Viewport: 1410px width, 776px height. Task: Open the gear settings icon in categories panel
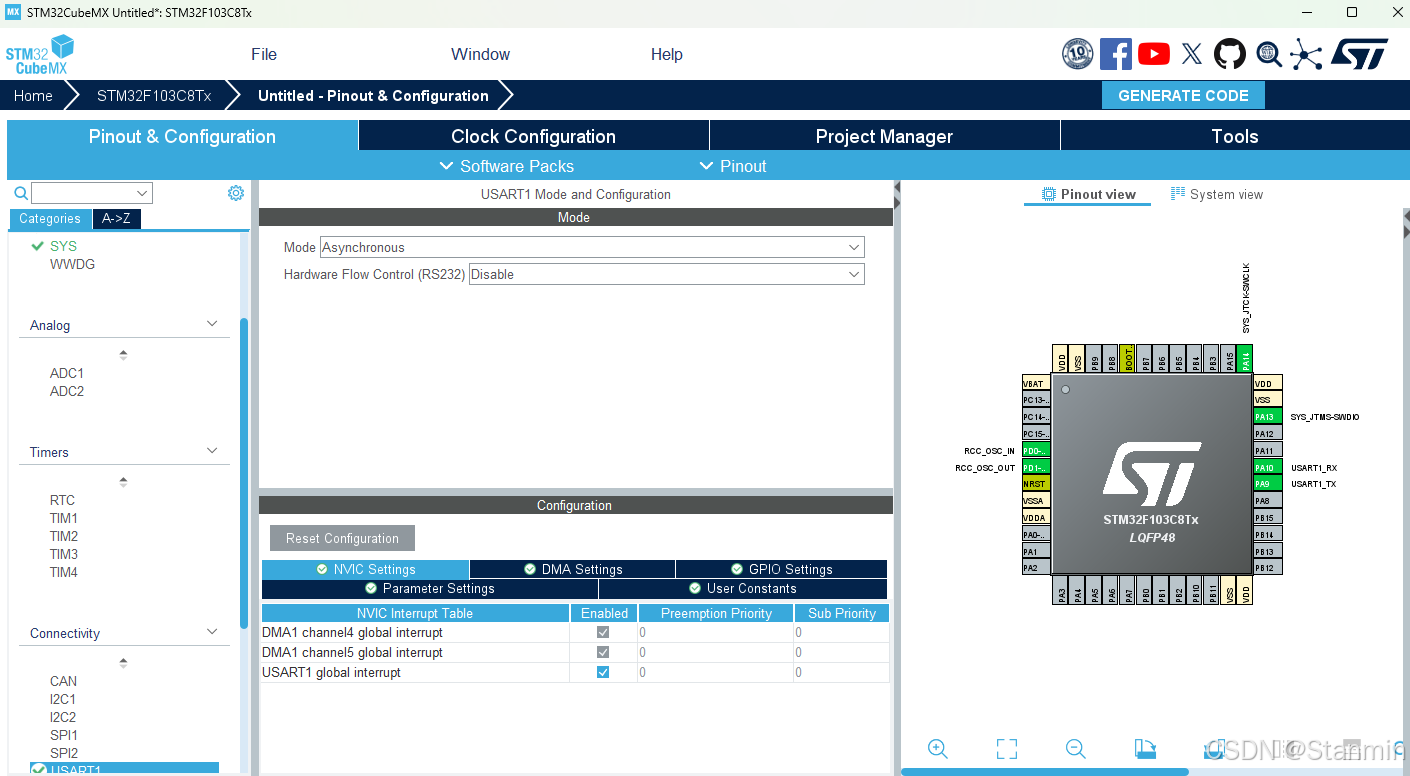(x=236, y=193)
